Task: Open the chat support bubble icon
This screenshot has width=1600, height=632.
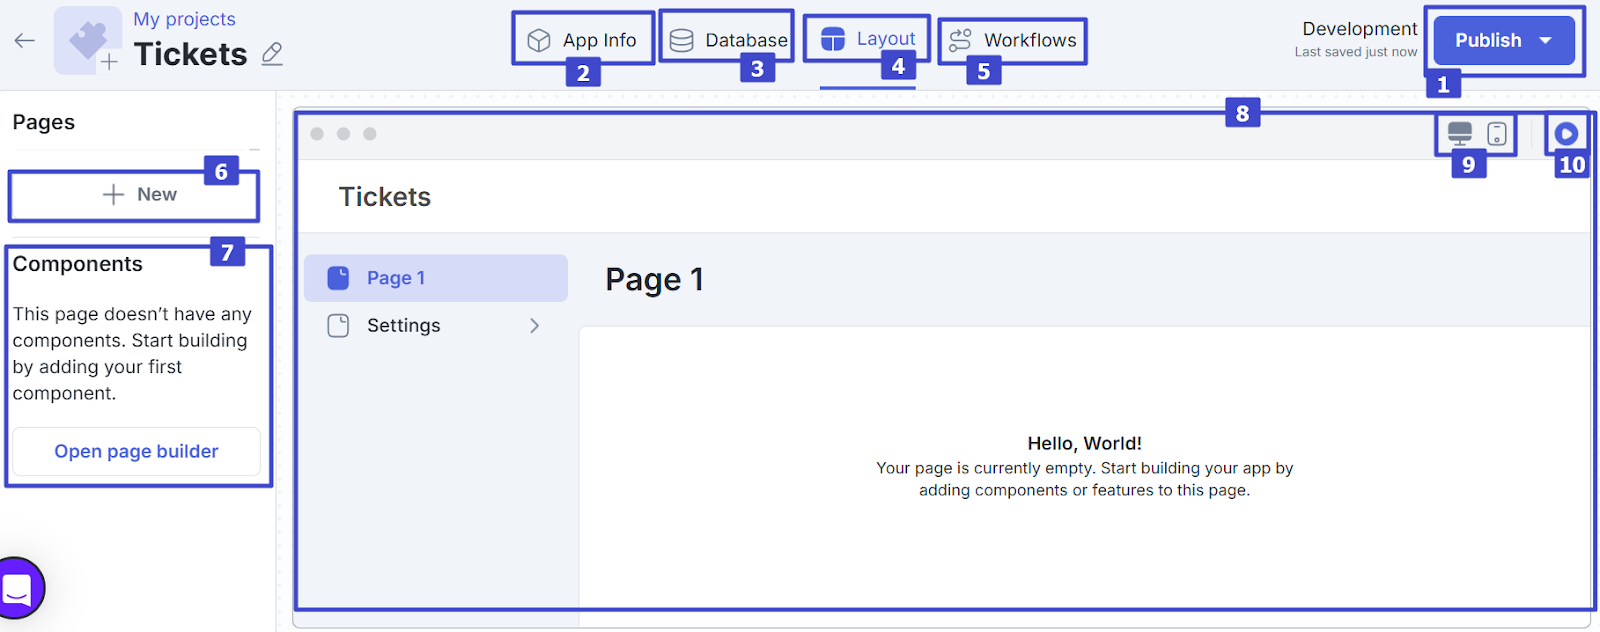Action: (x=18, y=588)
